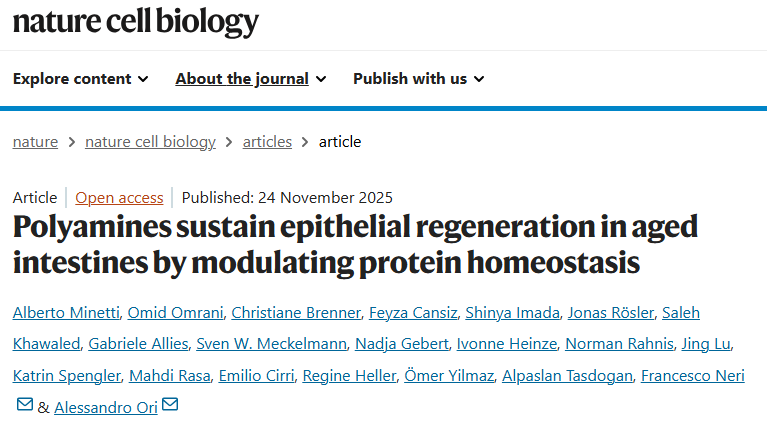This screenshot has width=767, height=426.
Task: Click the envelope icon after Francesco Neri
Action: click(x=24, y=405)
